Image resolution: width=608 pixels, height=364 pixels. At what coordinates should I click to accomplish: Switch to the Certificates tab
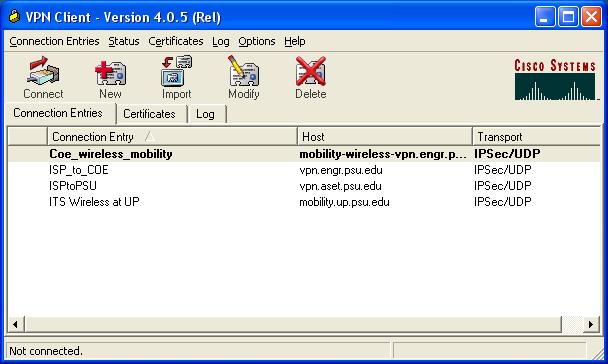point(149,114)
